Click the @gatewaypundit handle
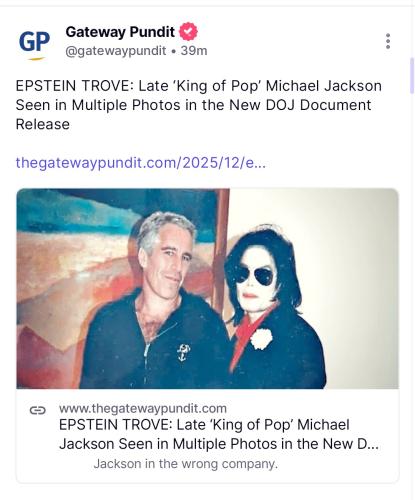The image size is (415, 500). click(x=116, y=51)
